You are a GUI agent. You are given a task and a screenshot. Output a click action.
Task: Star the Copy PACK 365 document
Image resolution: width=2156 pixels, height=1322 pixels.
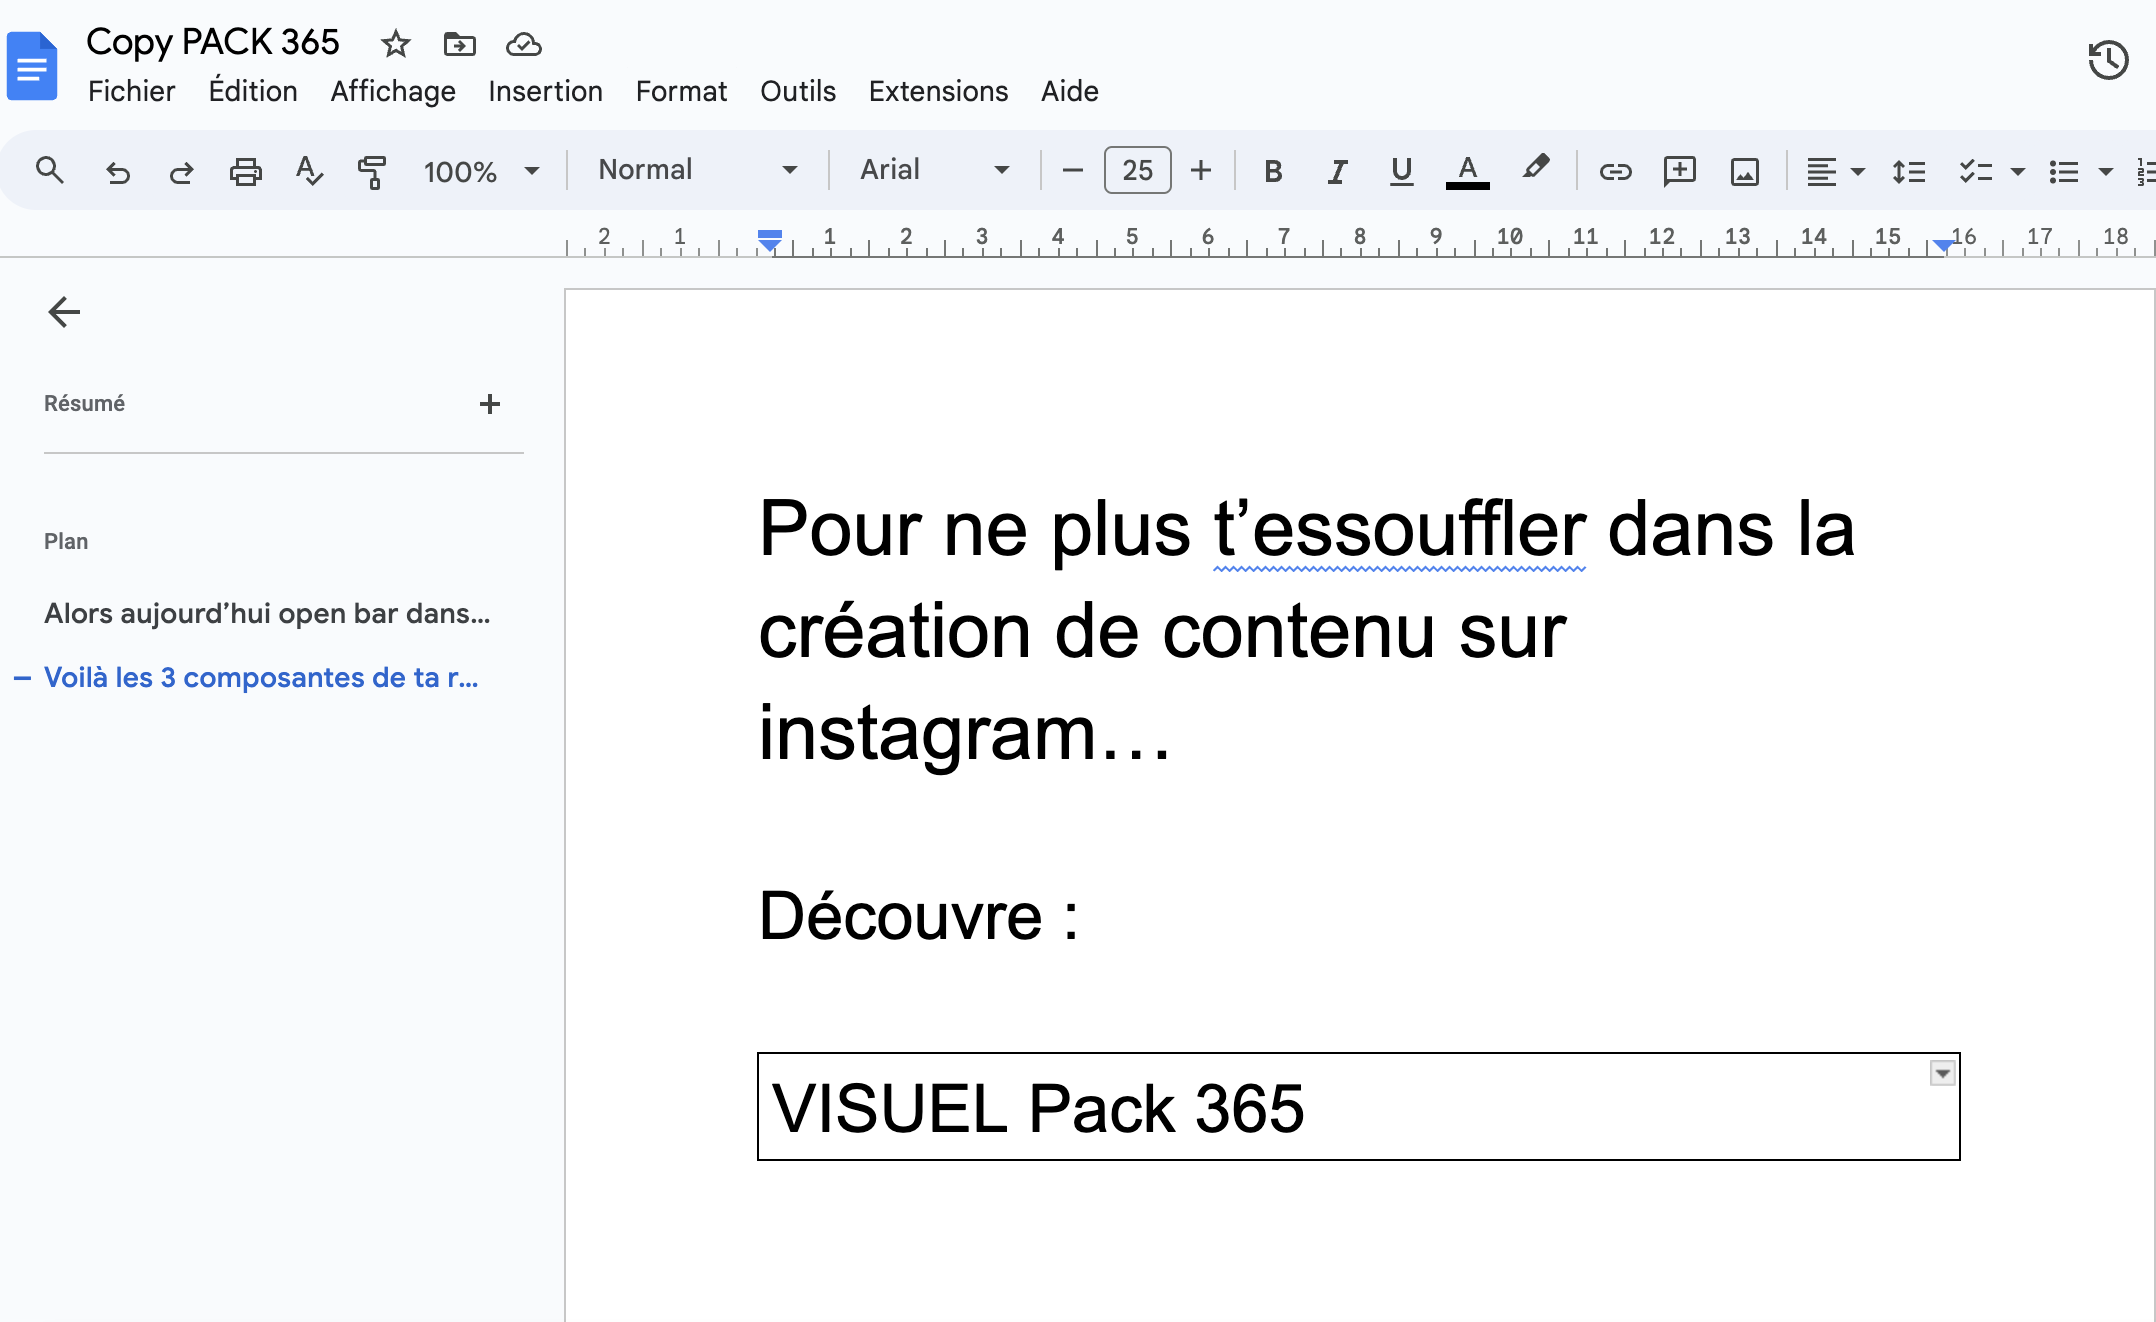(396, 44)
